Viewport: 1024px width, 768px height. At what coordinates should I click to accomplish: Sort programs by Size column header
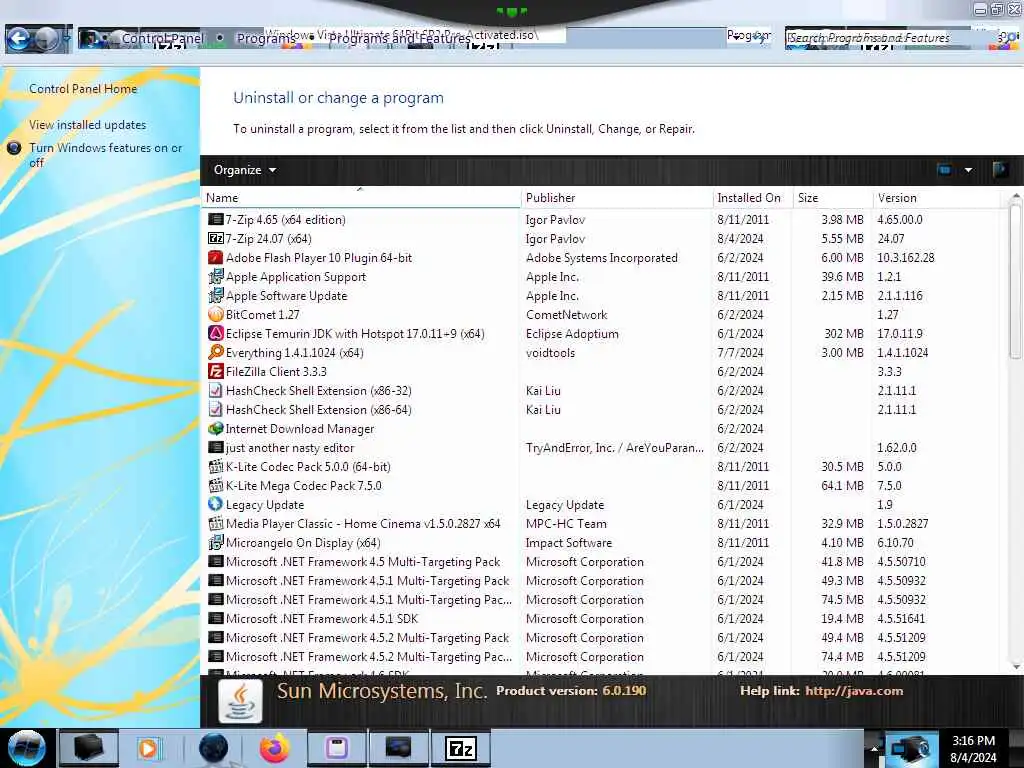(832, 198)
